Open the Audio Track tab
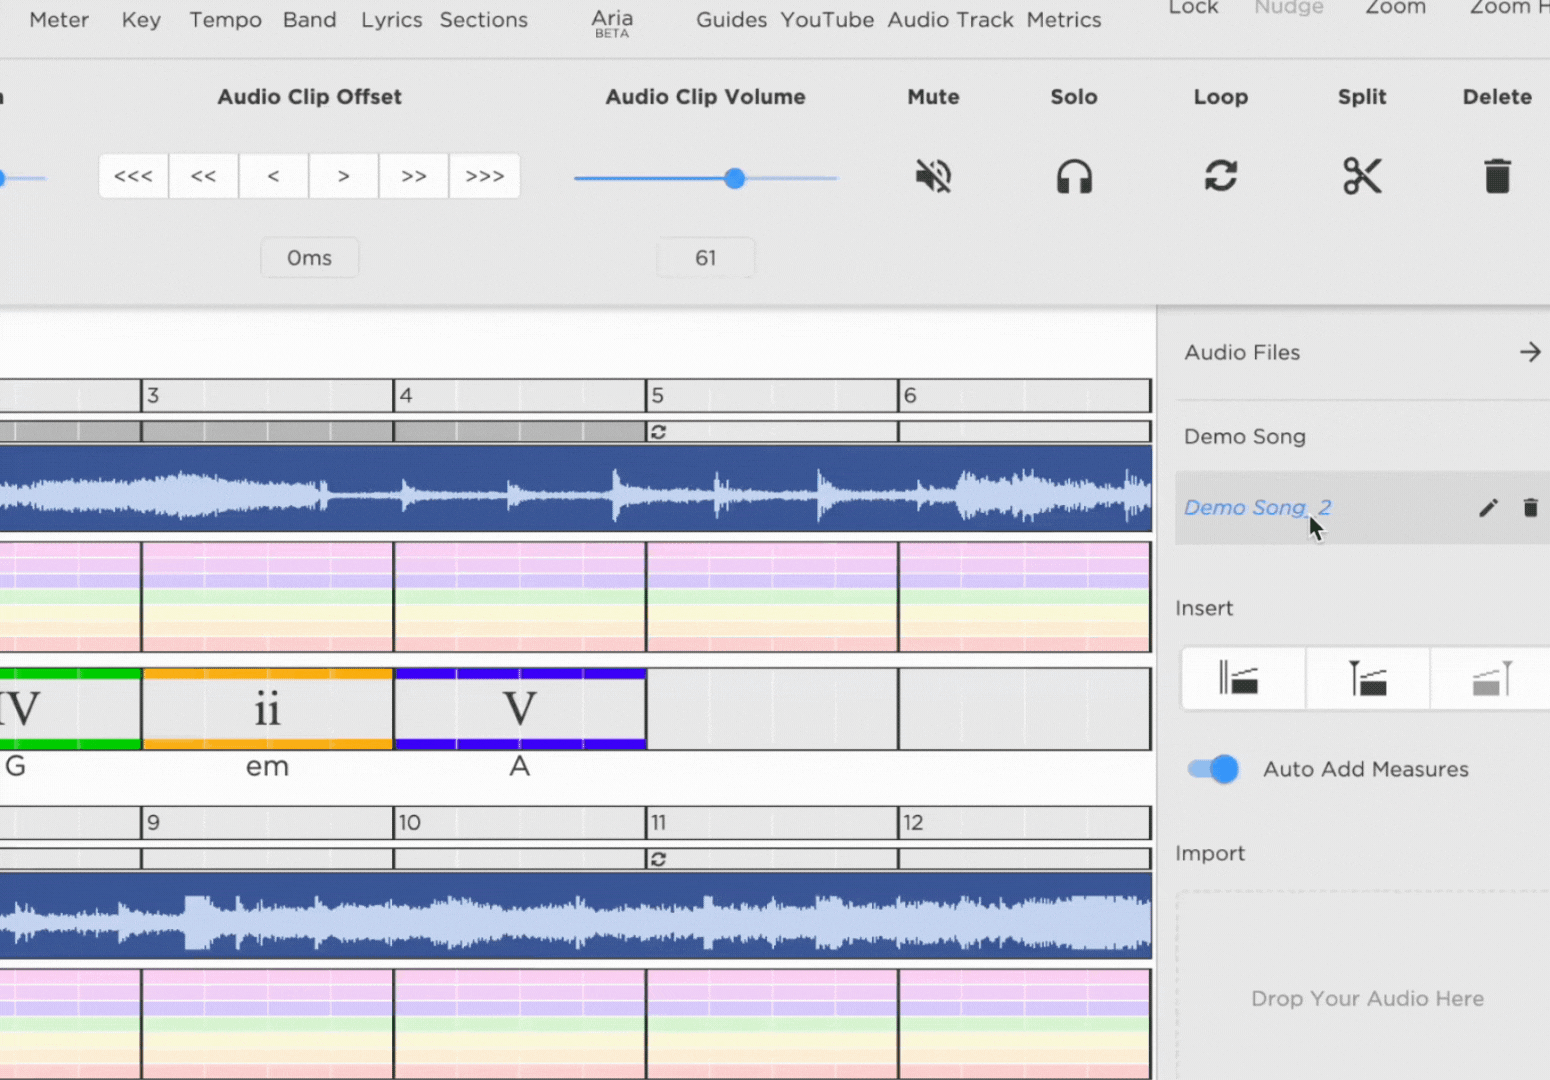Screen dimensions: 1550x1080 click(x=950, y=20)
